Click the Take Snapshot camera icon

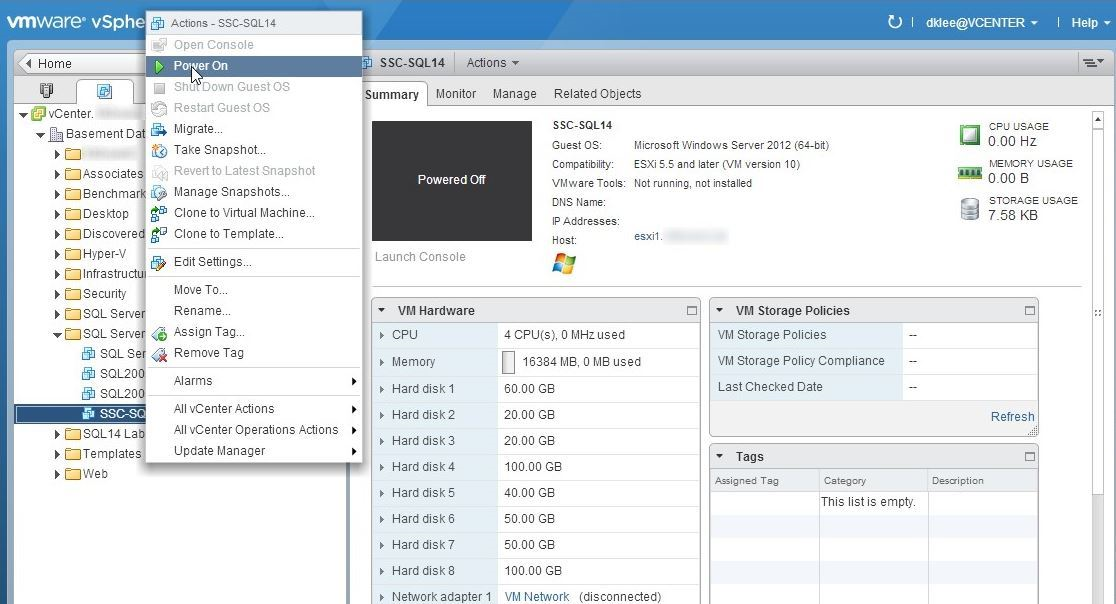159,150
